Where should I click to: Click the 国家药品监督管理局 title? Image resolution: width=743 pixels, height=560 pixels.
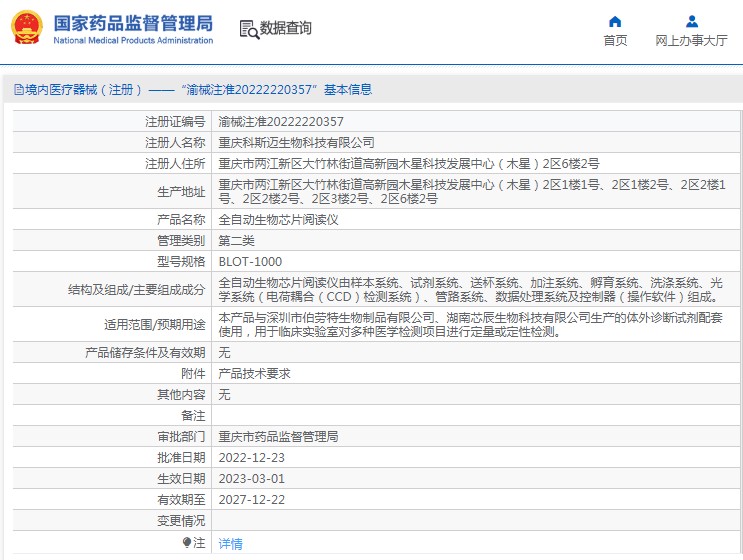tap(133, 23)
